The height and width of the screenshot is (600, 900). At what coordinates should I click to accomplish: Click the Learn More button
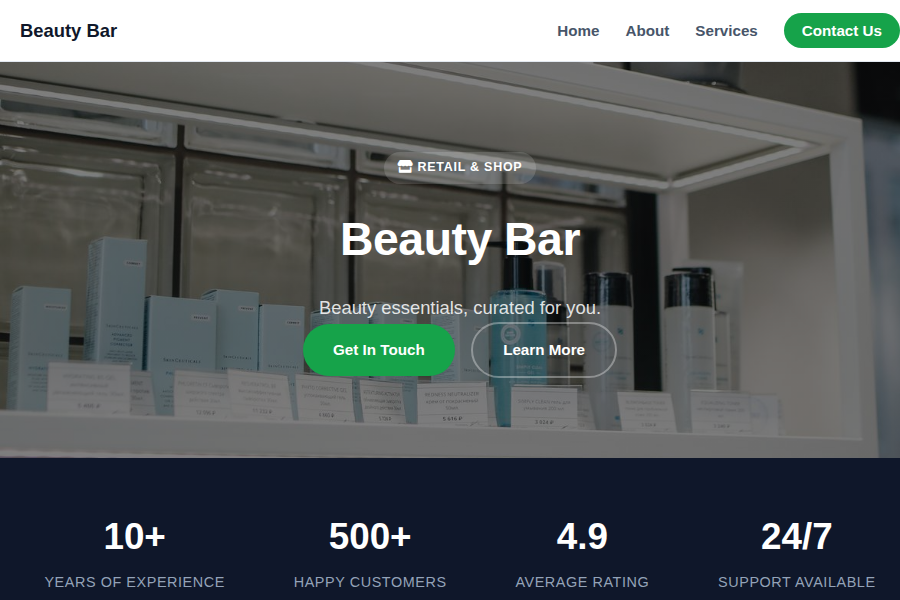[544, 350]
